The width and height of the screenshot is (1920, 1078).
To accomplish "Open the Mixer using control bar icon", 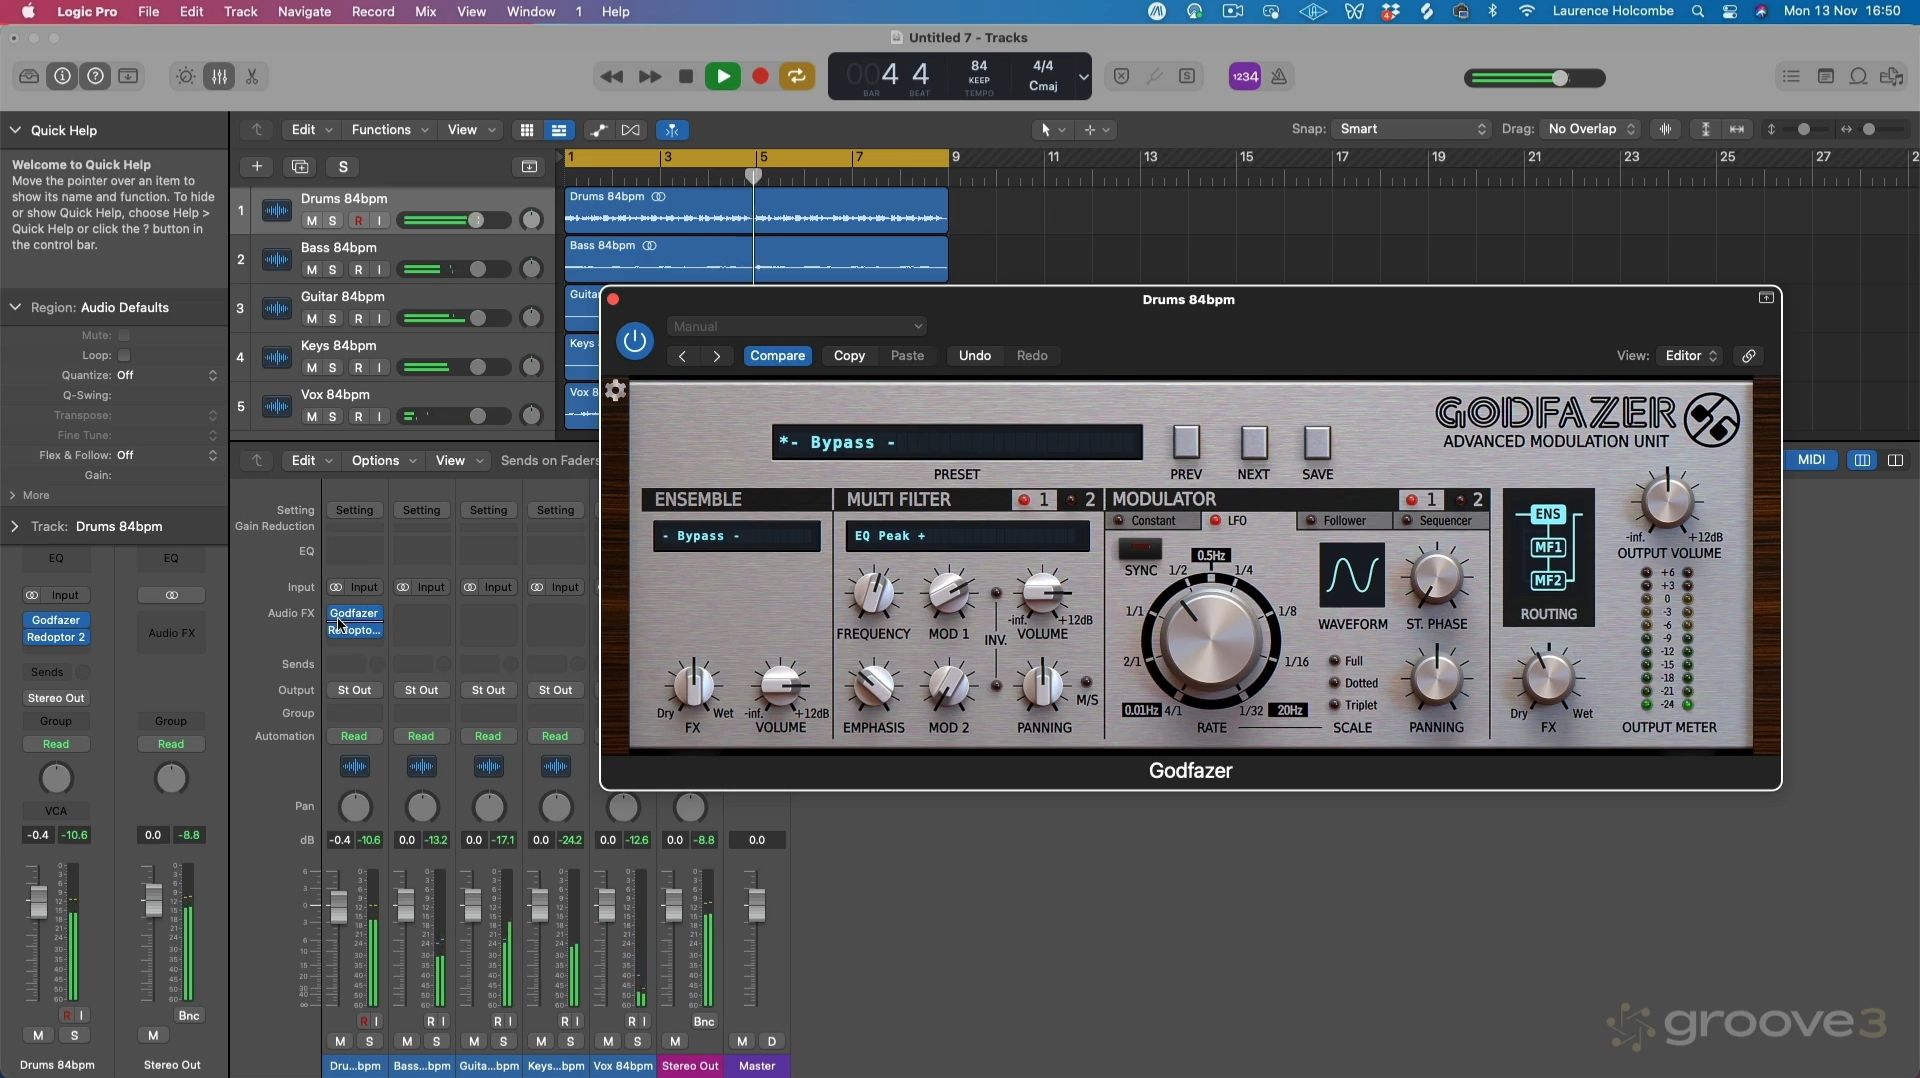I will 219,77.
